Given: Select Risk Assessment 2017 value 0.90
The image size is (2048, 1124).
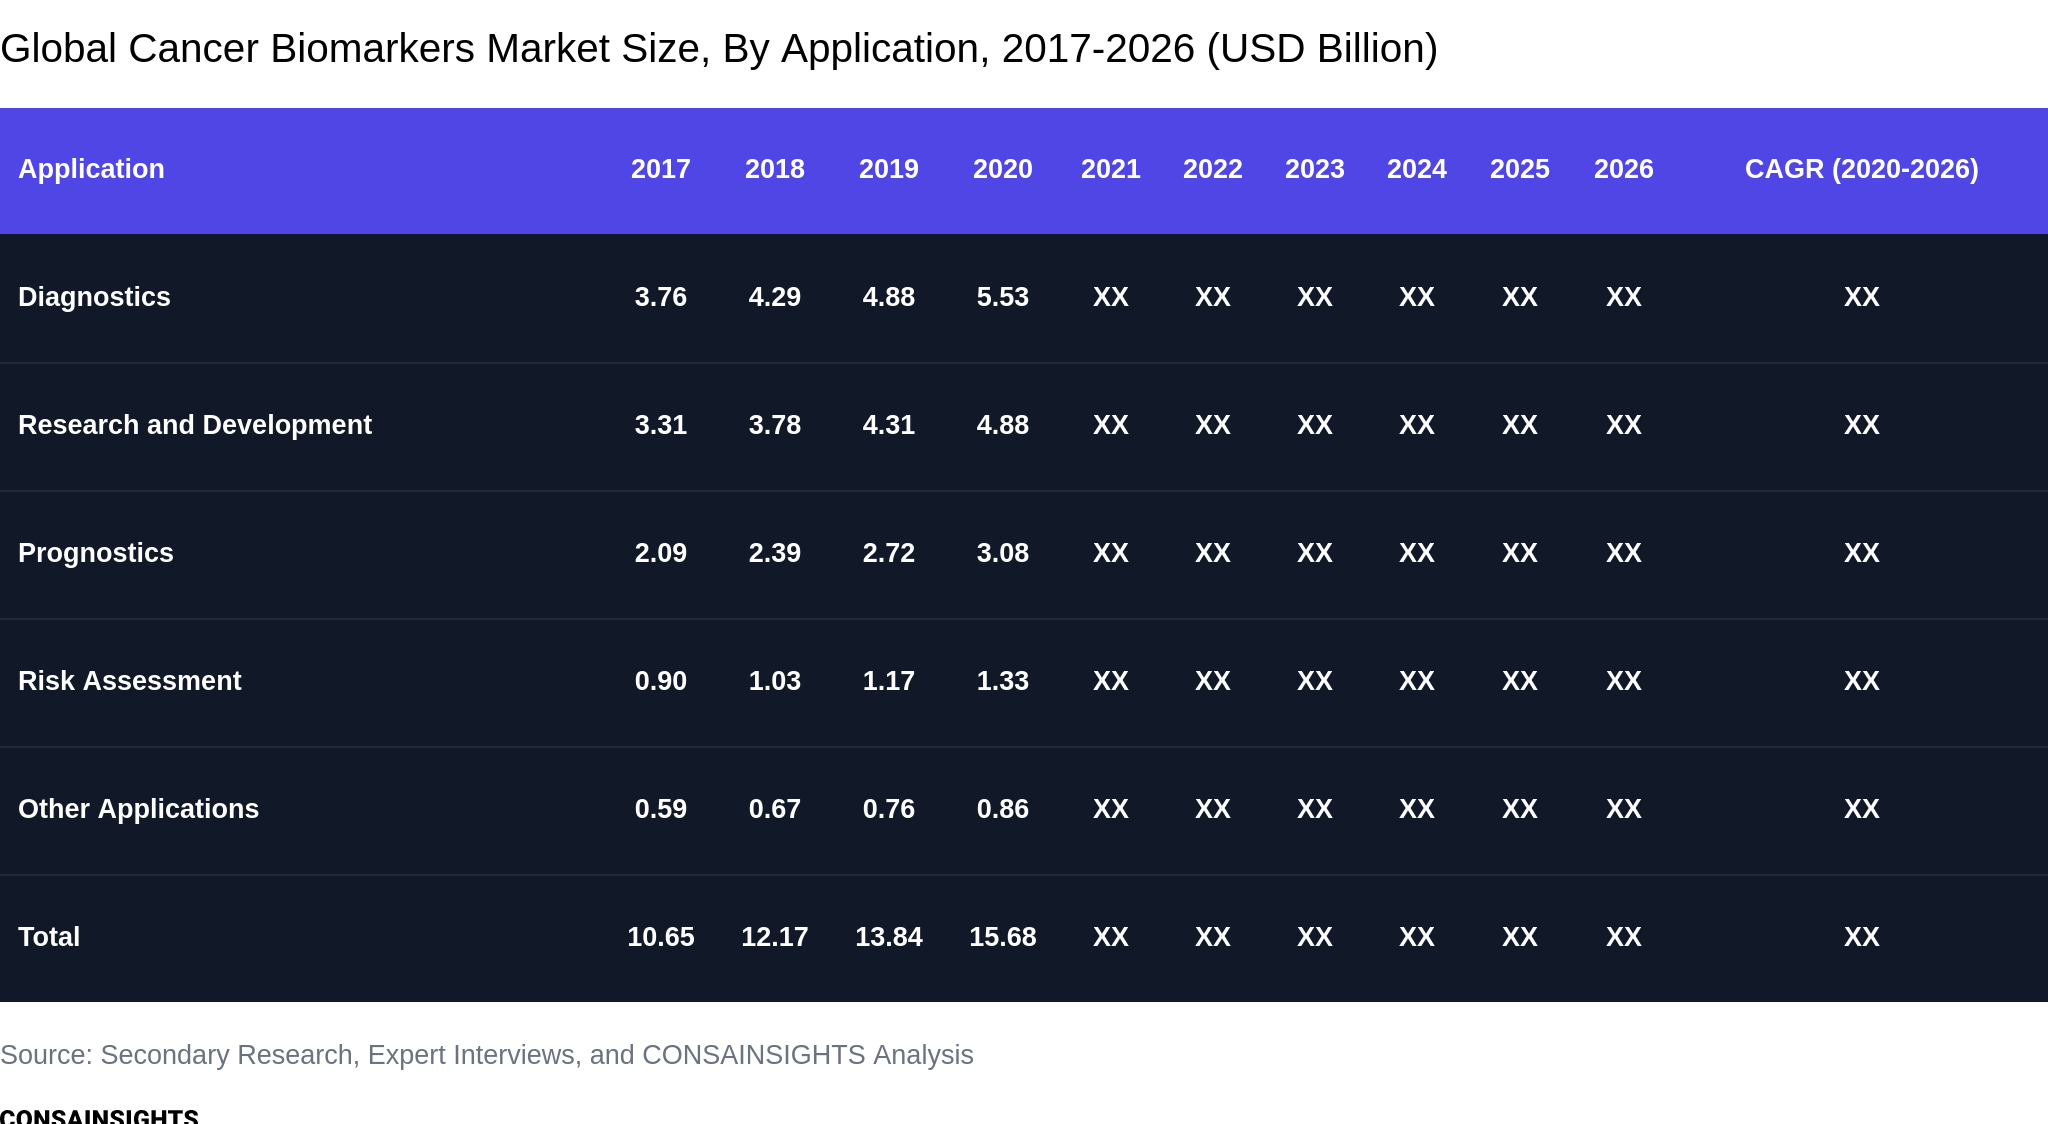Looking at the screenshot, I should [661, 681].
